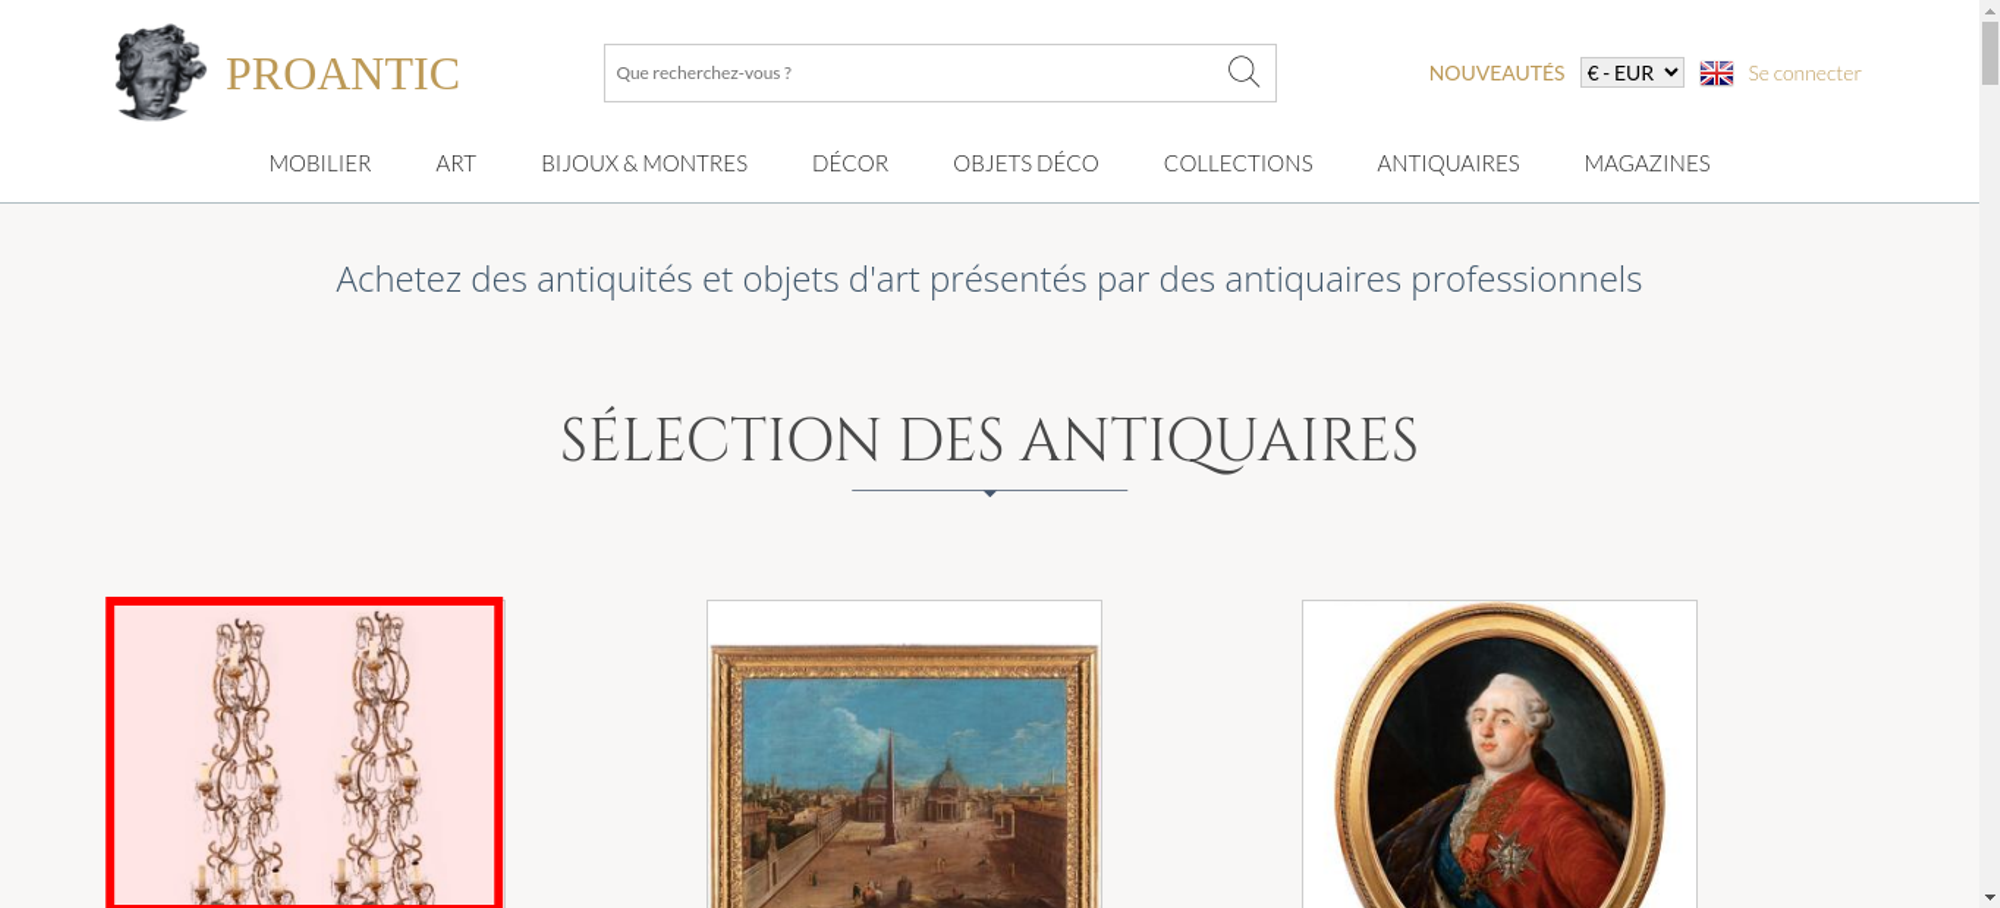
Task: Open the MAGAZINES menu item
Action: 1647,163
